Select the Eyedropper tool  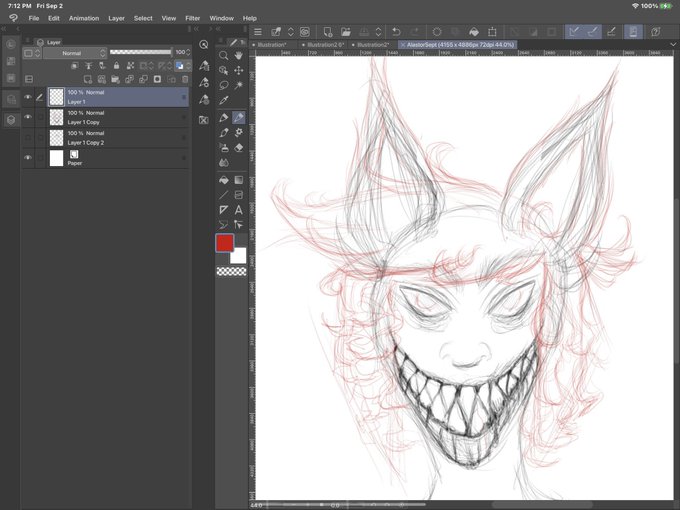coord(223,100)
